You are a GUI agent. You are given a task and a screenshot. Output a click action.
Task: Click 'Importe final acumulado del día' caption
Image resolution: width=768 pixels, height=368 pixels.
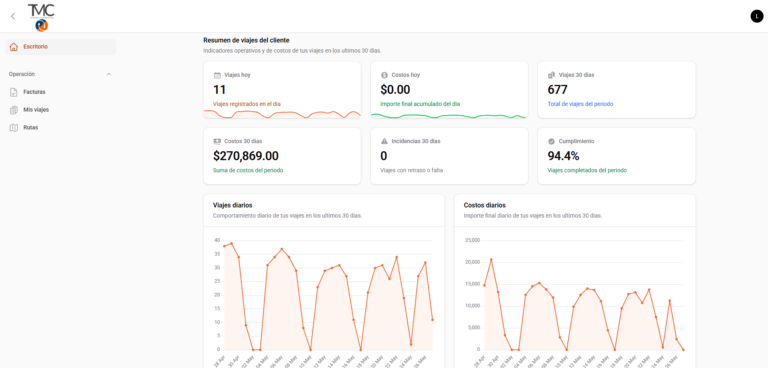[420, 104]
